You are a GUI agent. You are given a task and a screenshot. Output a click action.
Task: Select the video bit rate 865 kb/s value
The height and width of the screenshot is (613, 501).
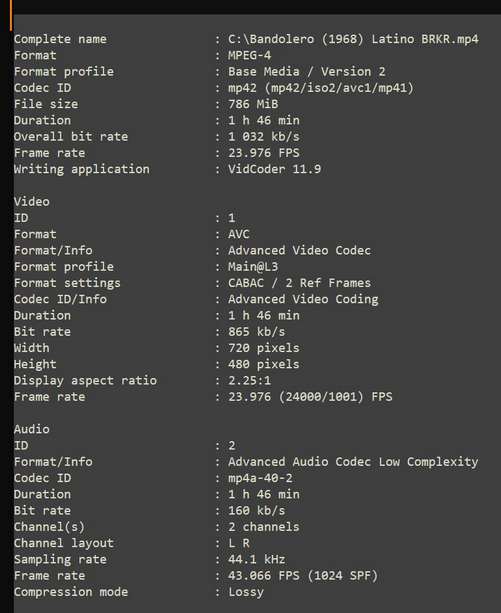(256, 332)
